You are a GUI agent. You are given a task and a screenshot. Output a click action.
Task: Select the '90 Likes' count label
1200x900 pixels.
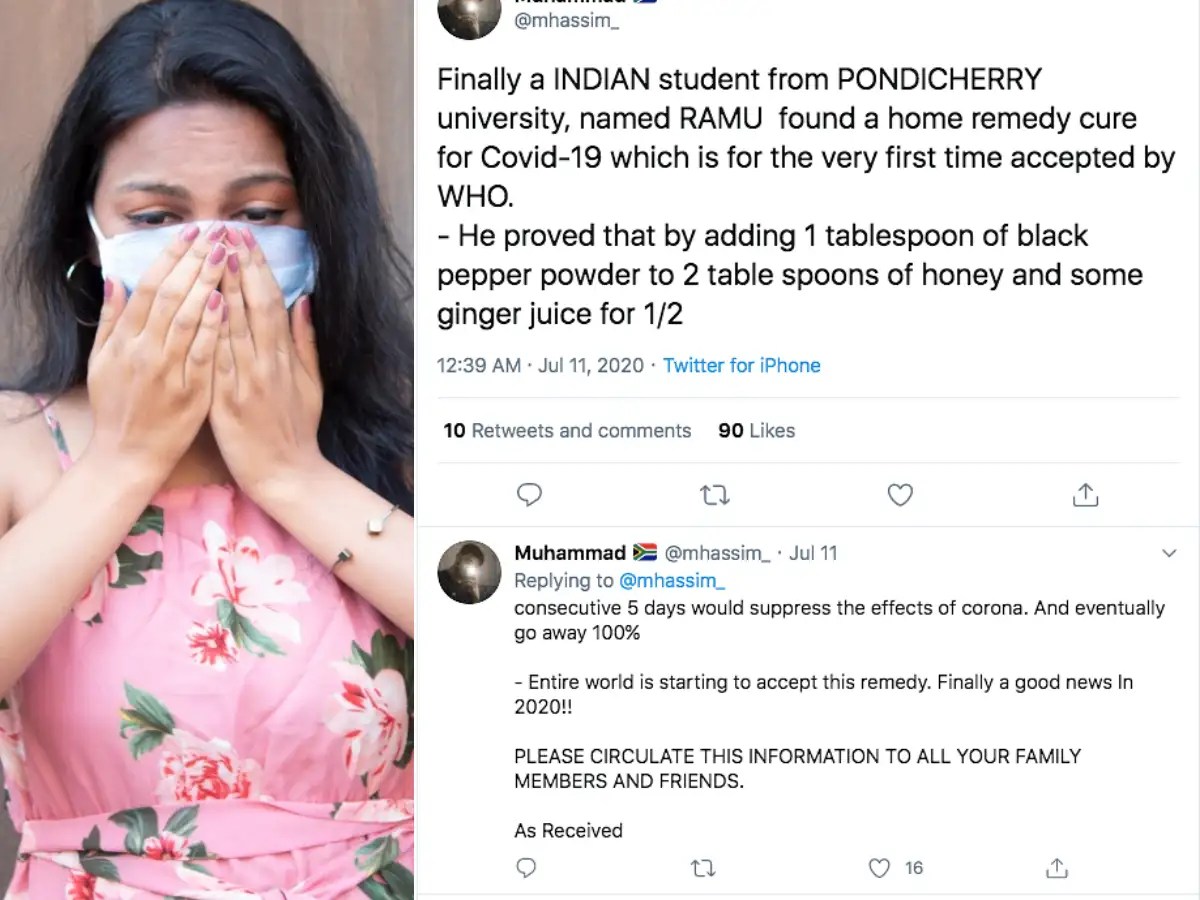point(755,431)
